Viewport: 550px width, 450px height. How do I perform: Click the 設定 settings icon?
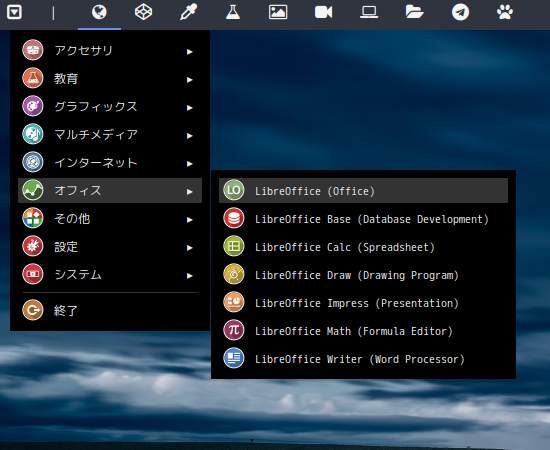[33, 246]
